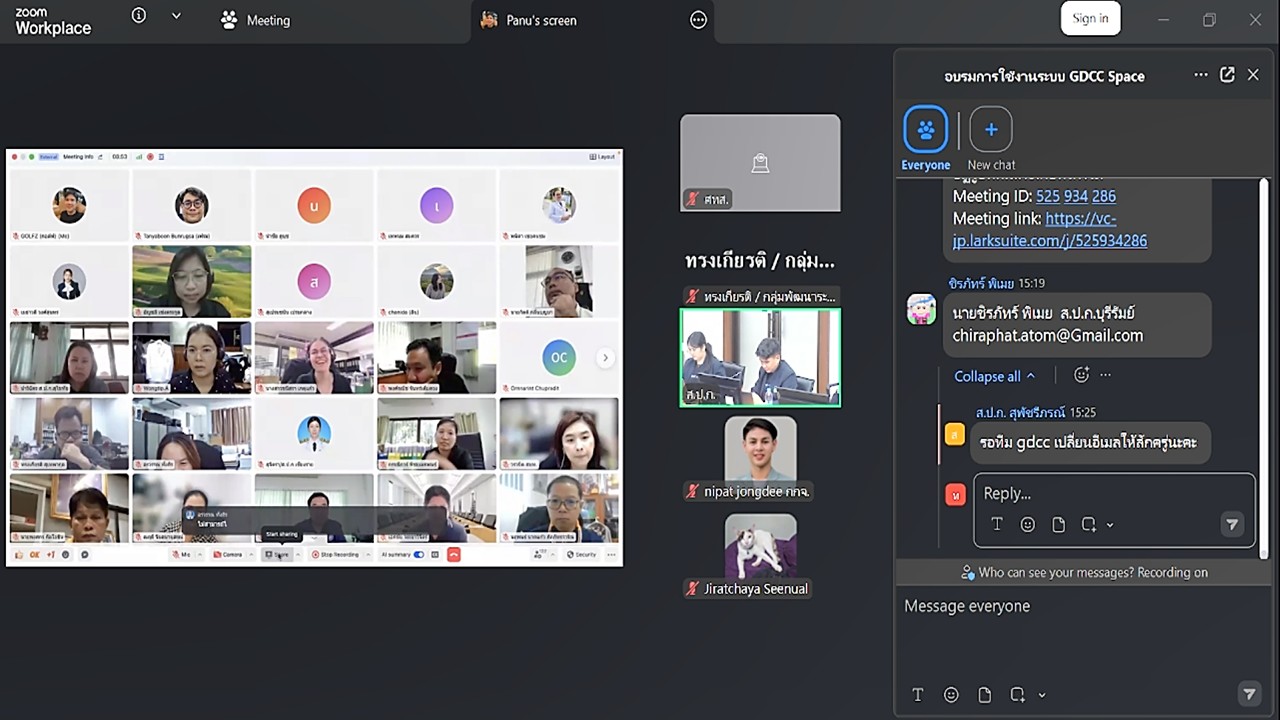Open emoji picker in reply box

pyautogui.click(x=1028, y=525)
